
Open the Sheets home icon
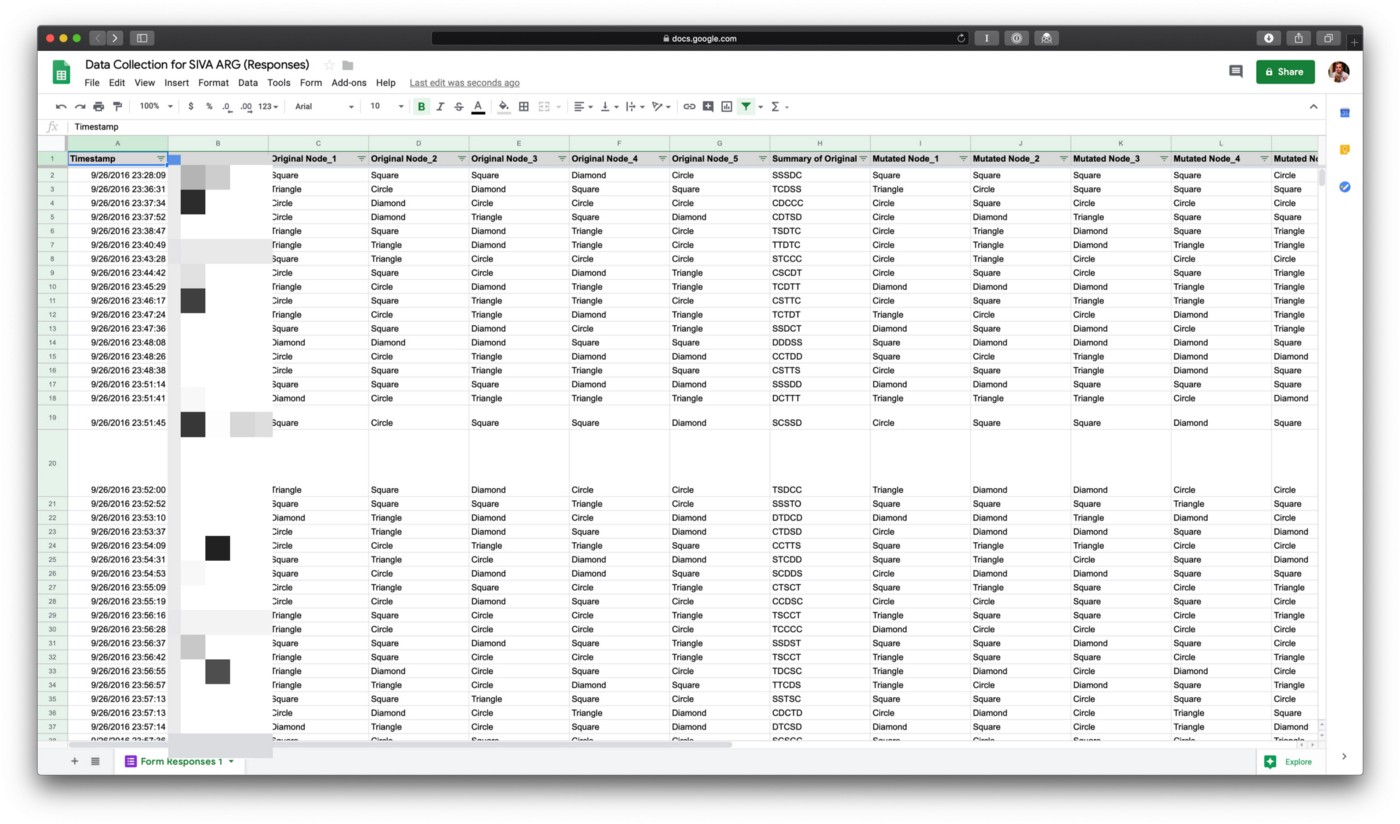(61, 72)
